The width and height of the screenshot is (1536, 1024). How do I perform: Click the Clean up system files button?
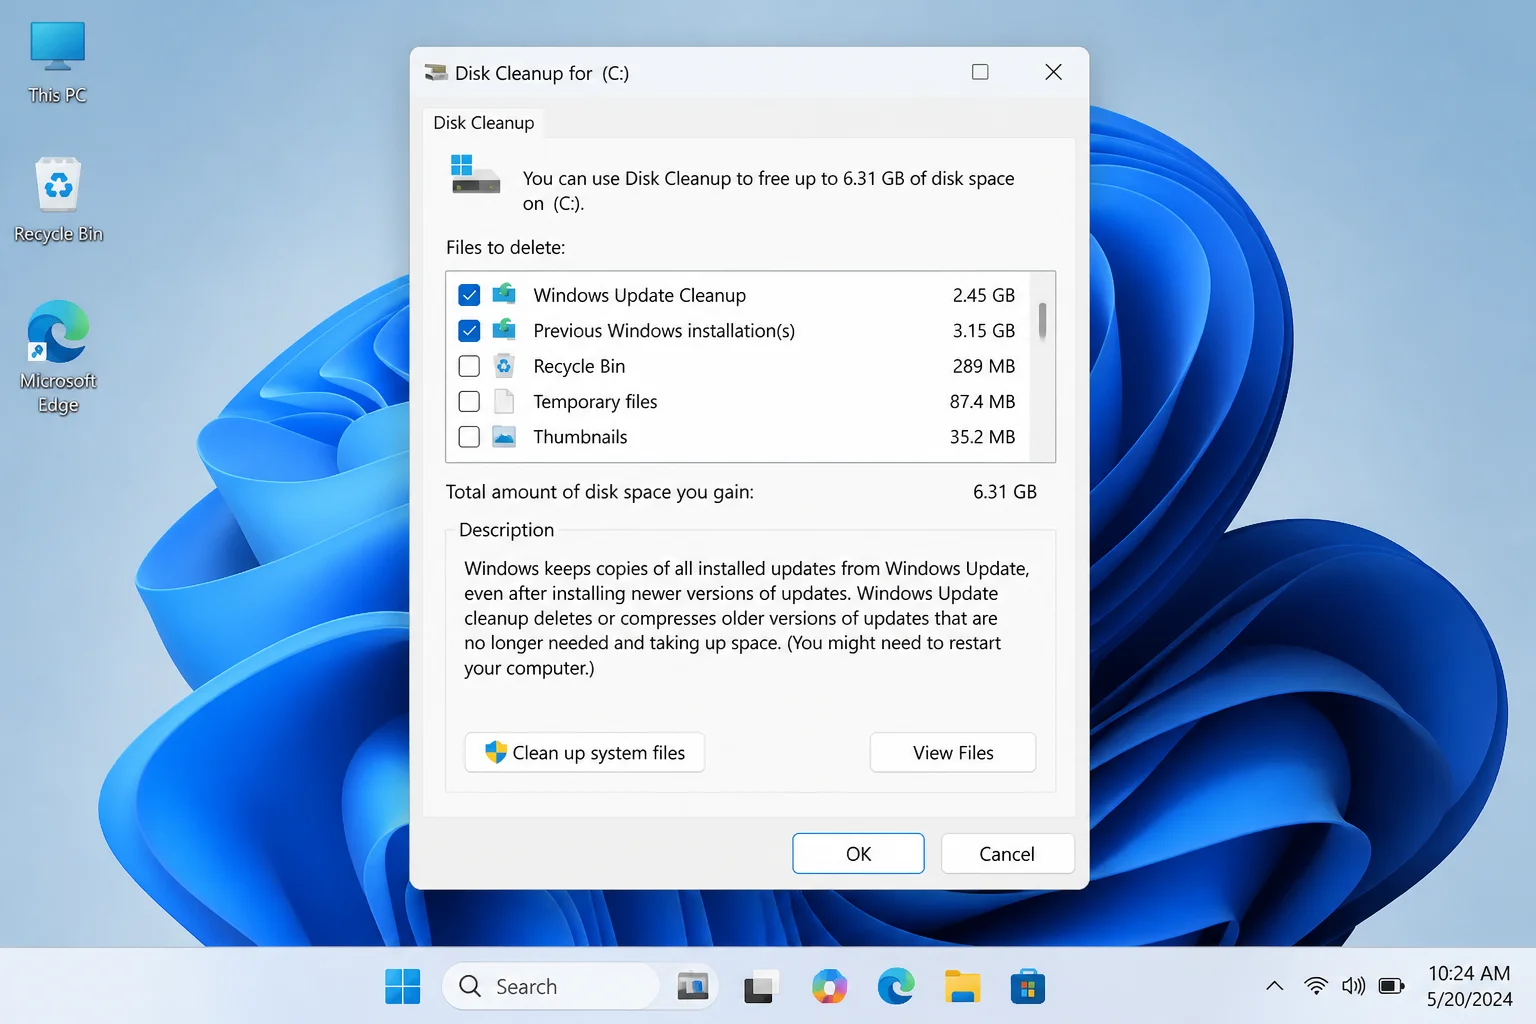(x=585, y=753)
